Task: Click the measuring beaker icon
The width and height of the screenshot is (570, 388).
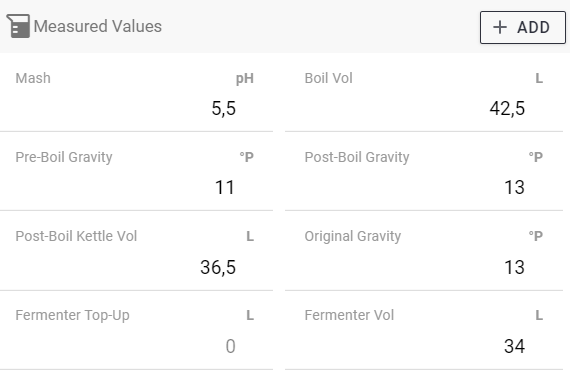Action: click(x=19, y=26)
